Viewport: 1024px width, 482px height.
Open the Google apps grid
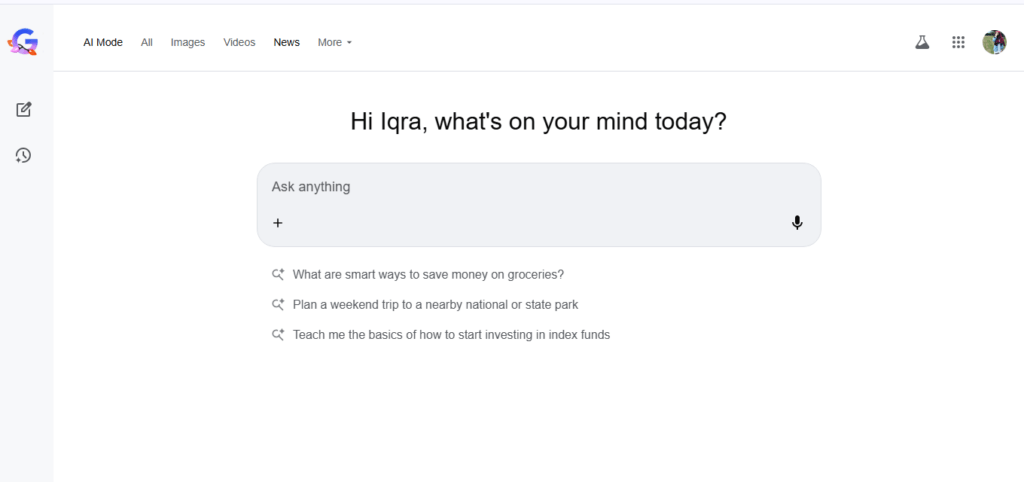tap(958, 42)
